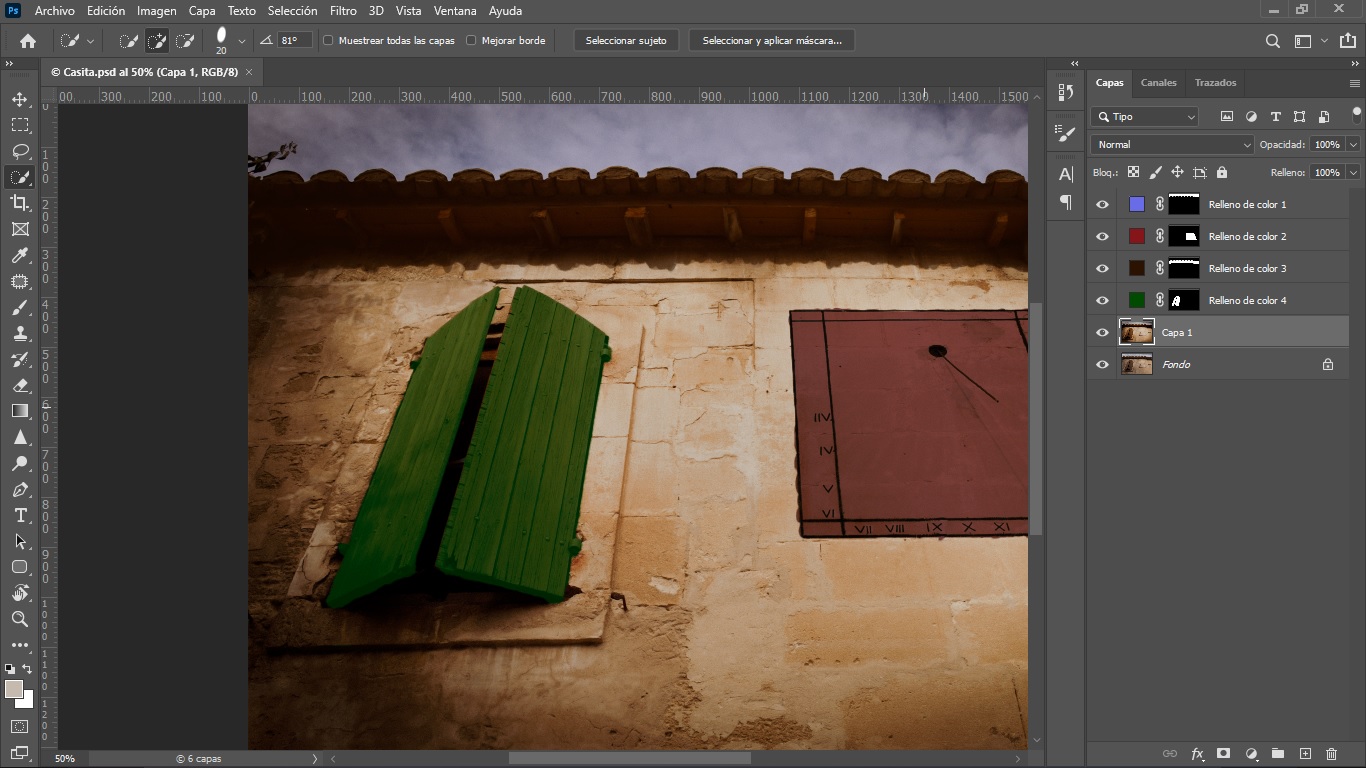Hide Relleno de color 4 layer

(x=1102, y=300)
